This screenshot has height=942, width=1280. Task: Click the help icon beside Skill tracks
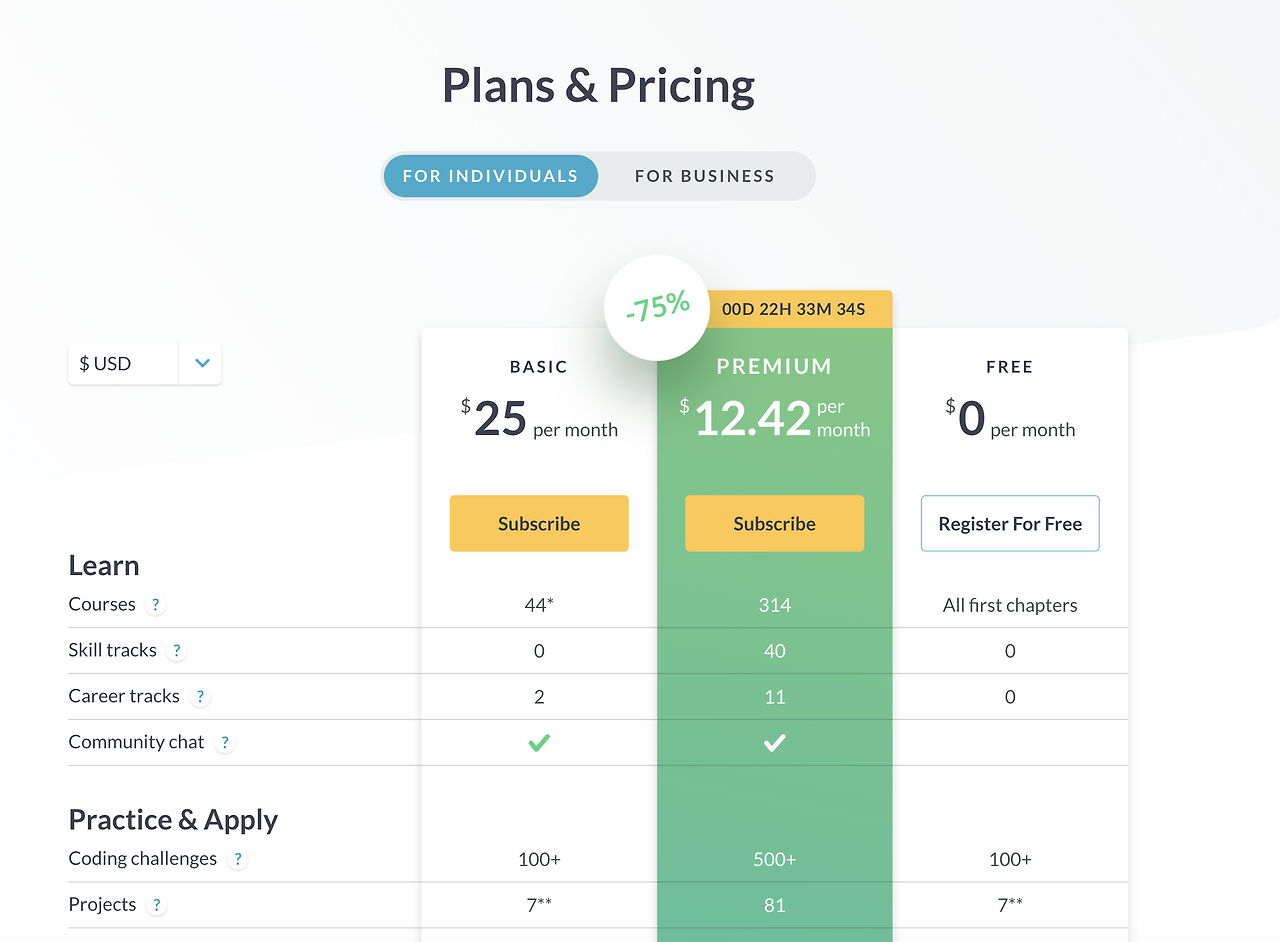coord(176,651)
